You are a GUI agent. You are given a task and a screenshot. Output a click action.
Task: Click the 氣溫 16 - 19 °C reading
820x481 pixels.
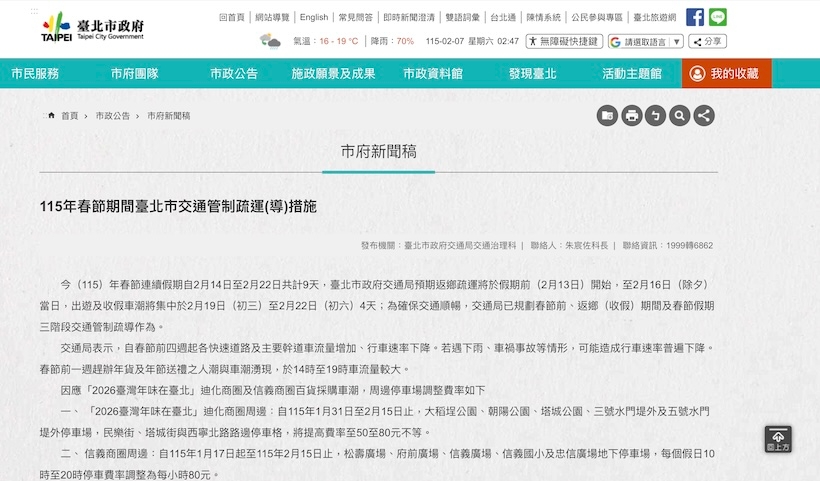click(x=325, y=41)
